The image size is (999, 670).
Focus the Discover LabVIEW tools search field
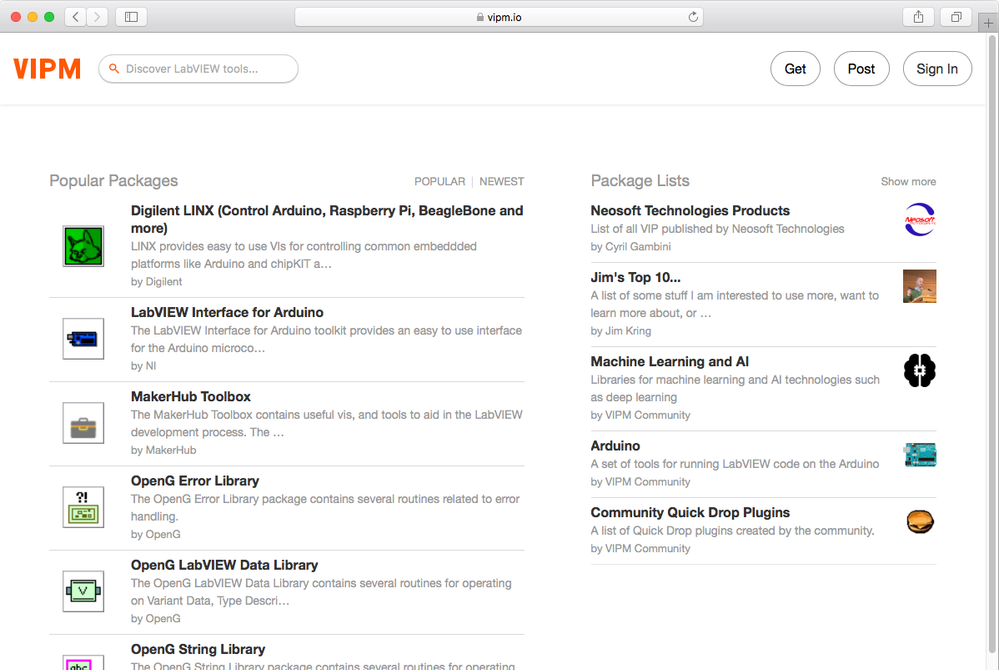coord(198,69)
